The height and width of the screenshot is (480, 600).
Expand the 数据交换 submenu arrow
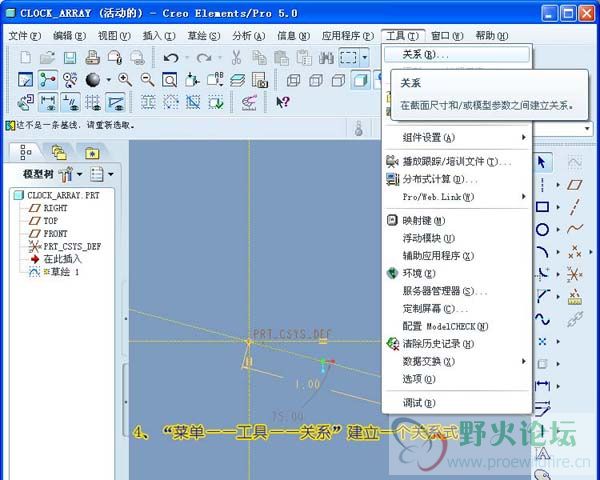pos(523,361)
